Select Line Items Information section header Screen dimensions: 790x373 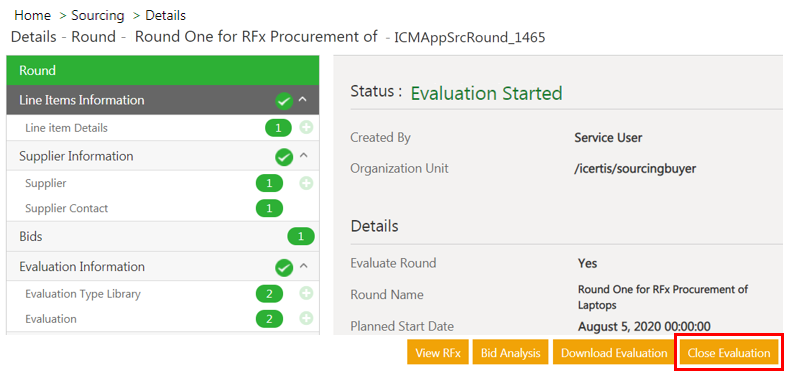coord(163,100)
